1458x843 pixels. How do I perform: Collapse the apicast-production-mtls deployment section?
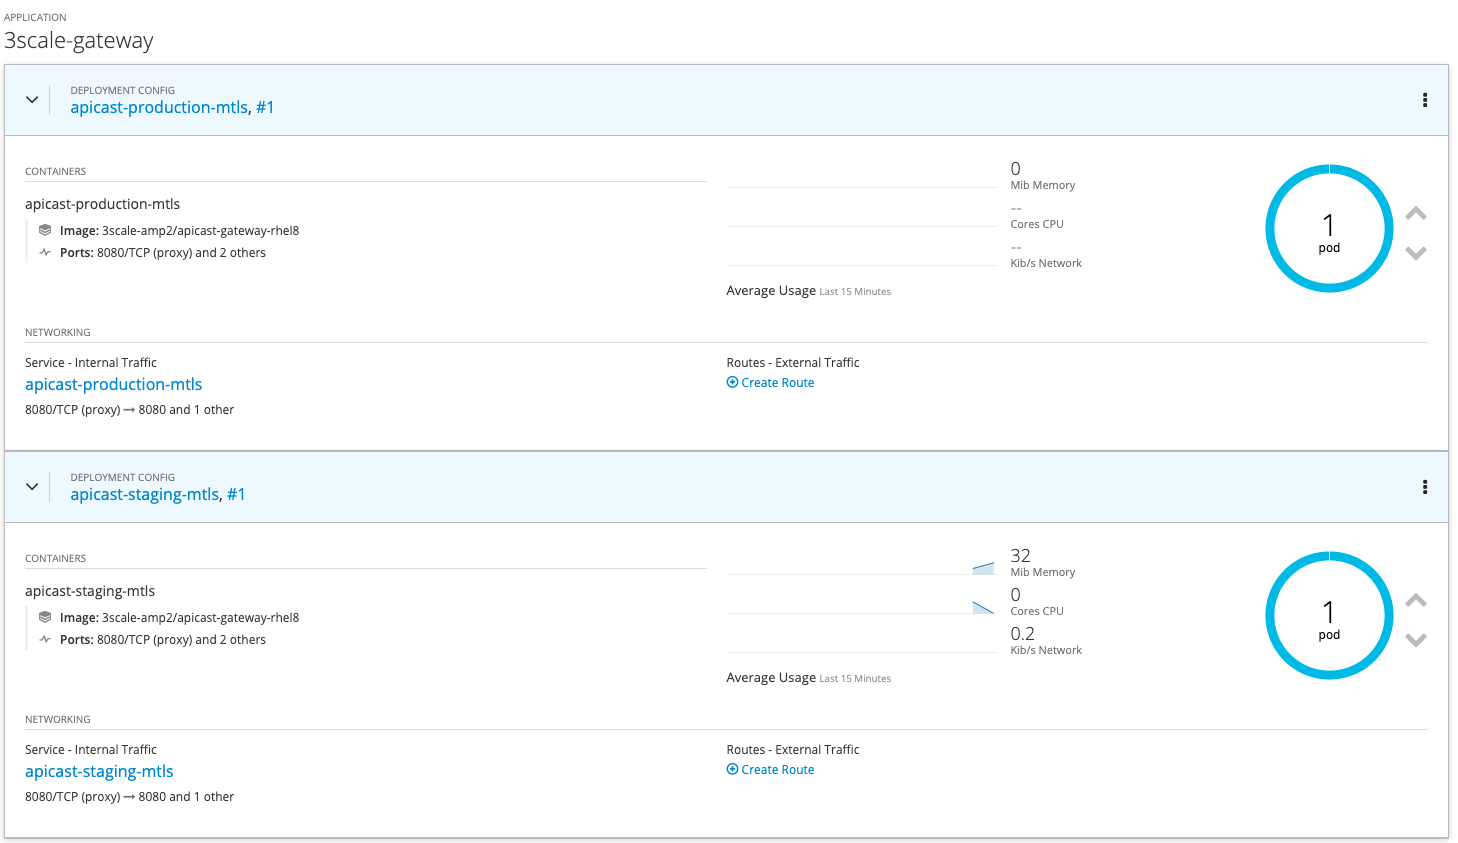pyautogui.click(x=32, y=100)
